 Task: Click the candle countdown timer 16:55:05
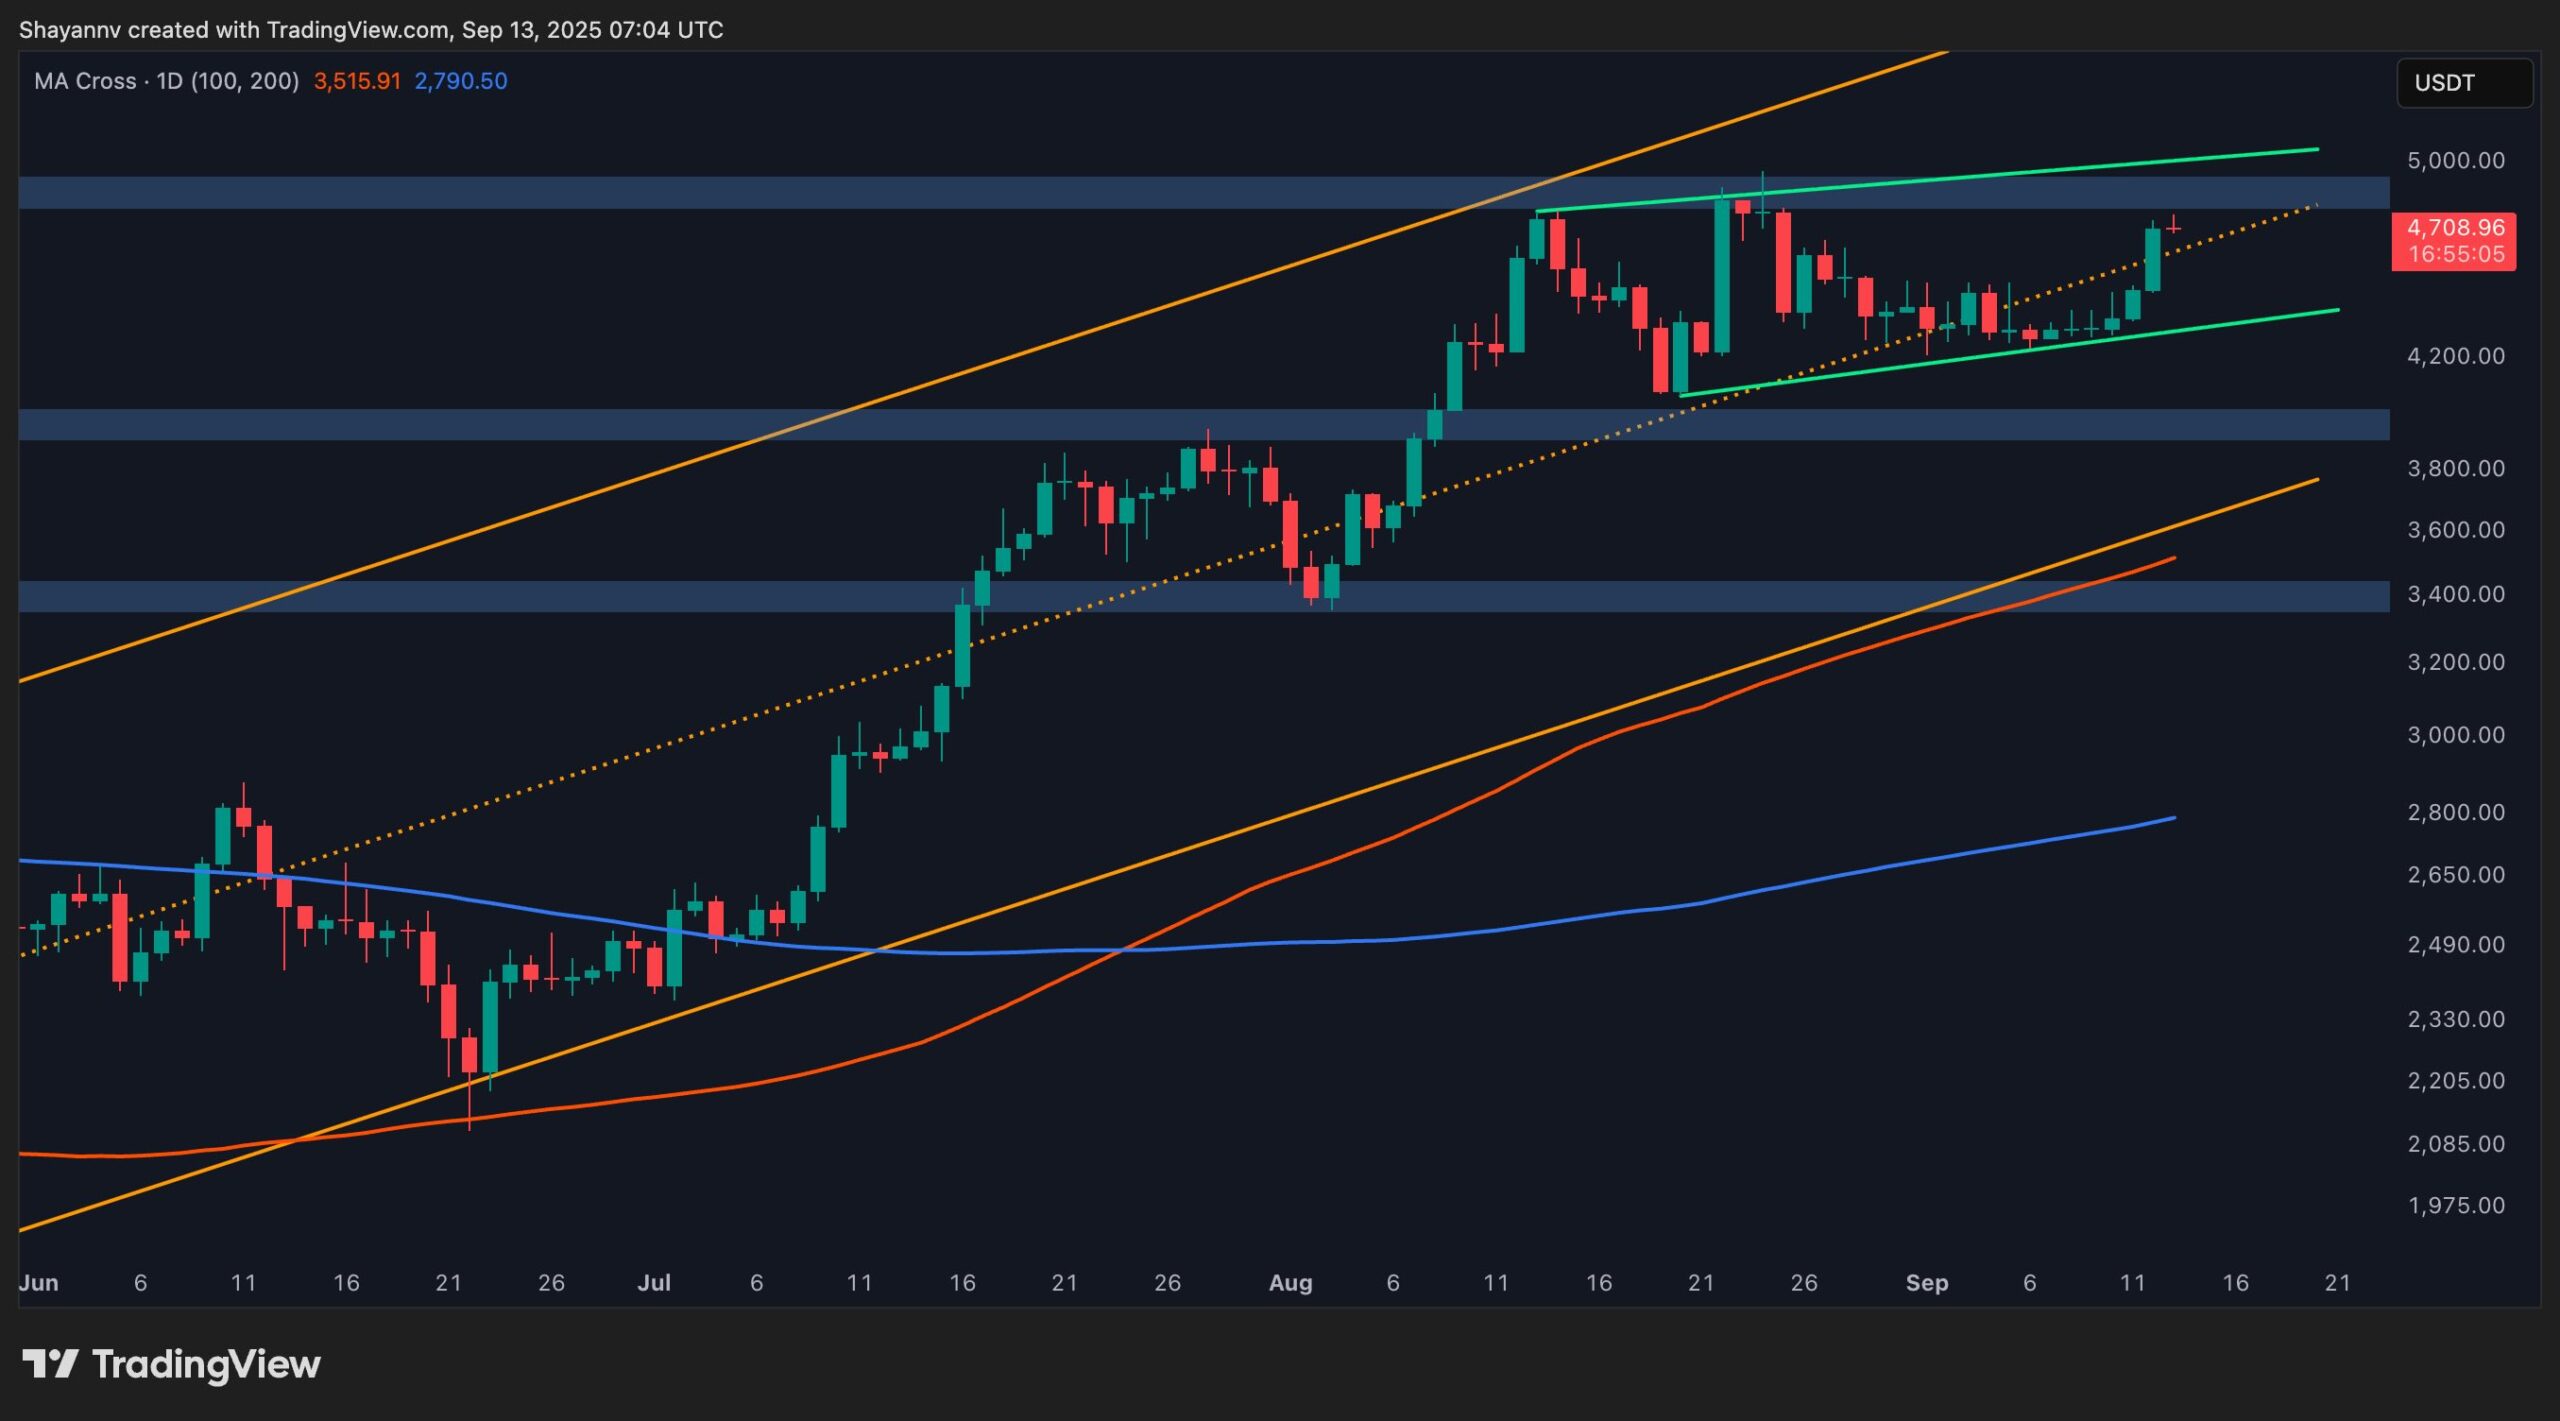(2455, 255)
